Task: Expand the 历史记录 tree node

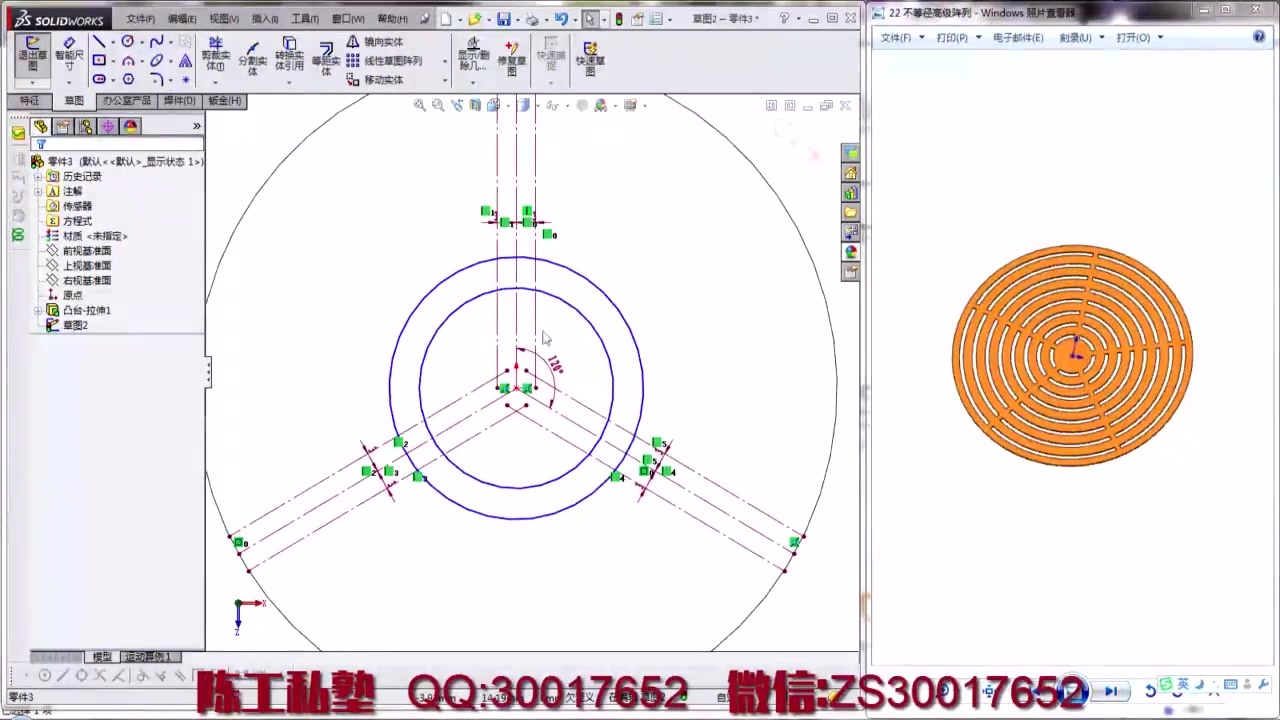Action: (x=38, y=177)
